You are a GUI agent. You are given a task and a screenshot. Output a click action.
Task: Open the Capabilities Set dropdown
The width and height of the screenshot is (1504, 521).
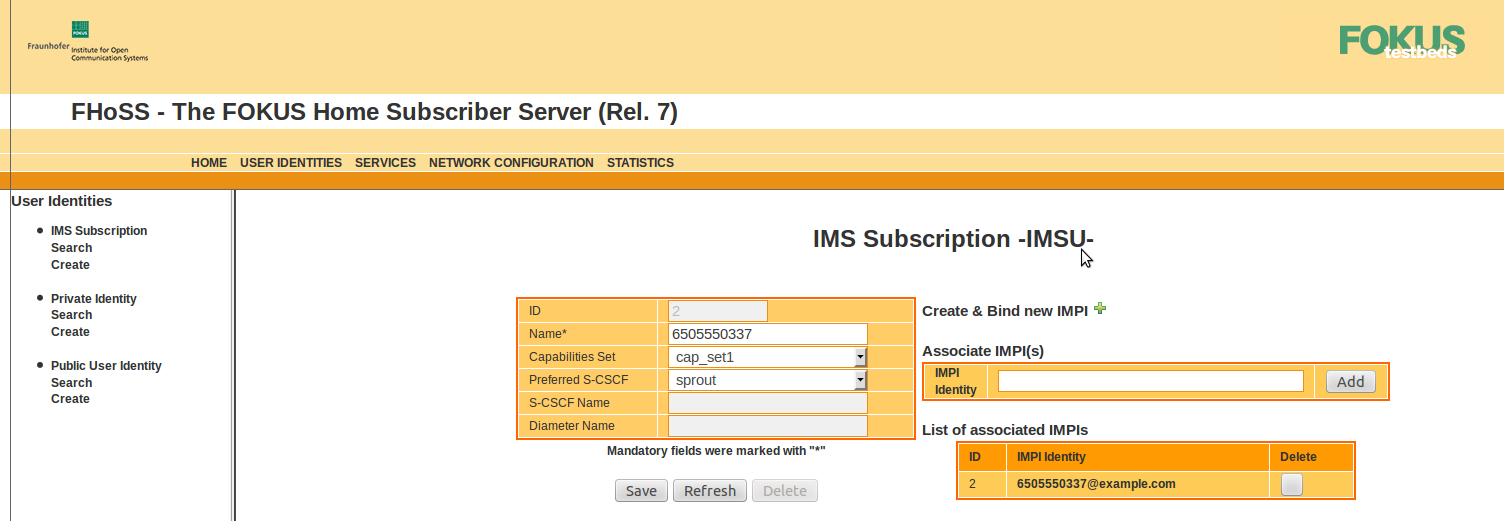(x=767, y=357)
